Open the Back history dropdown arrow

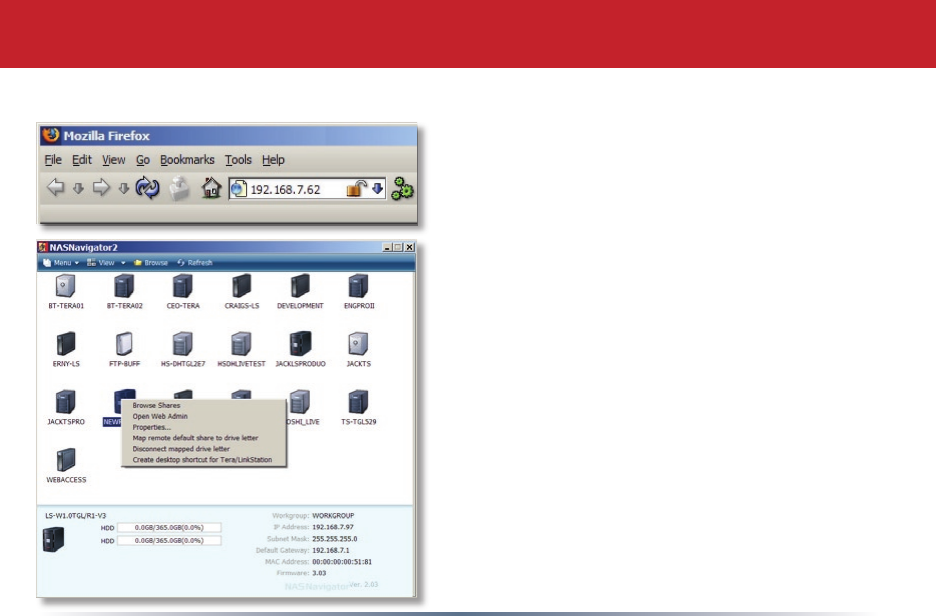click(x=78, y=189)
